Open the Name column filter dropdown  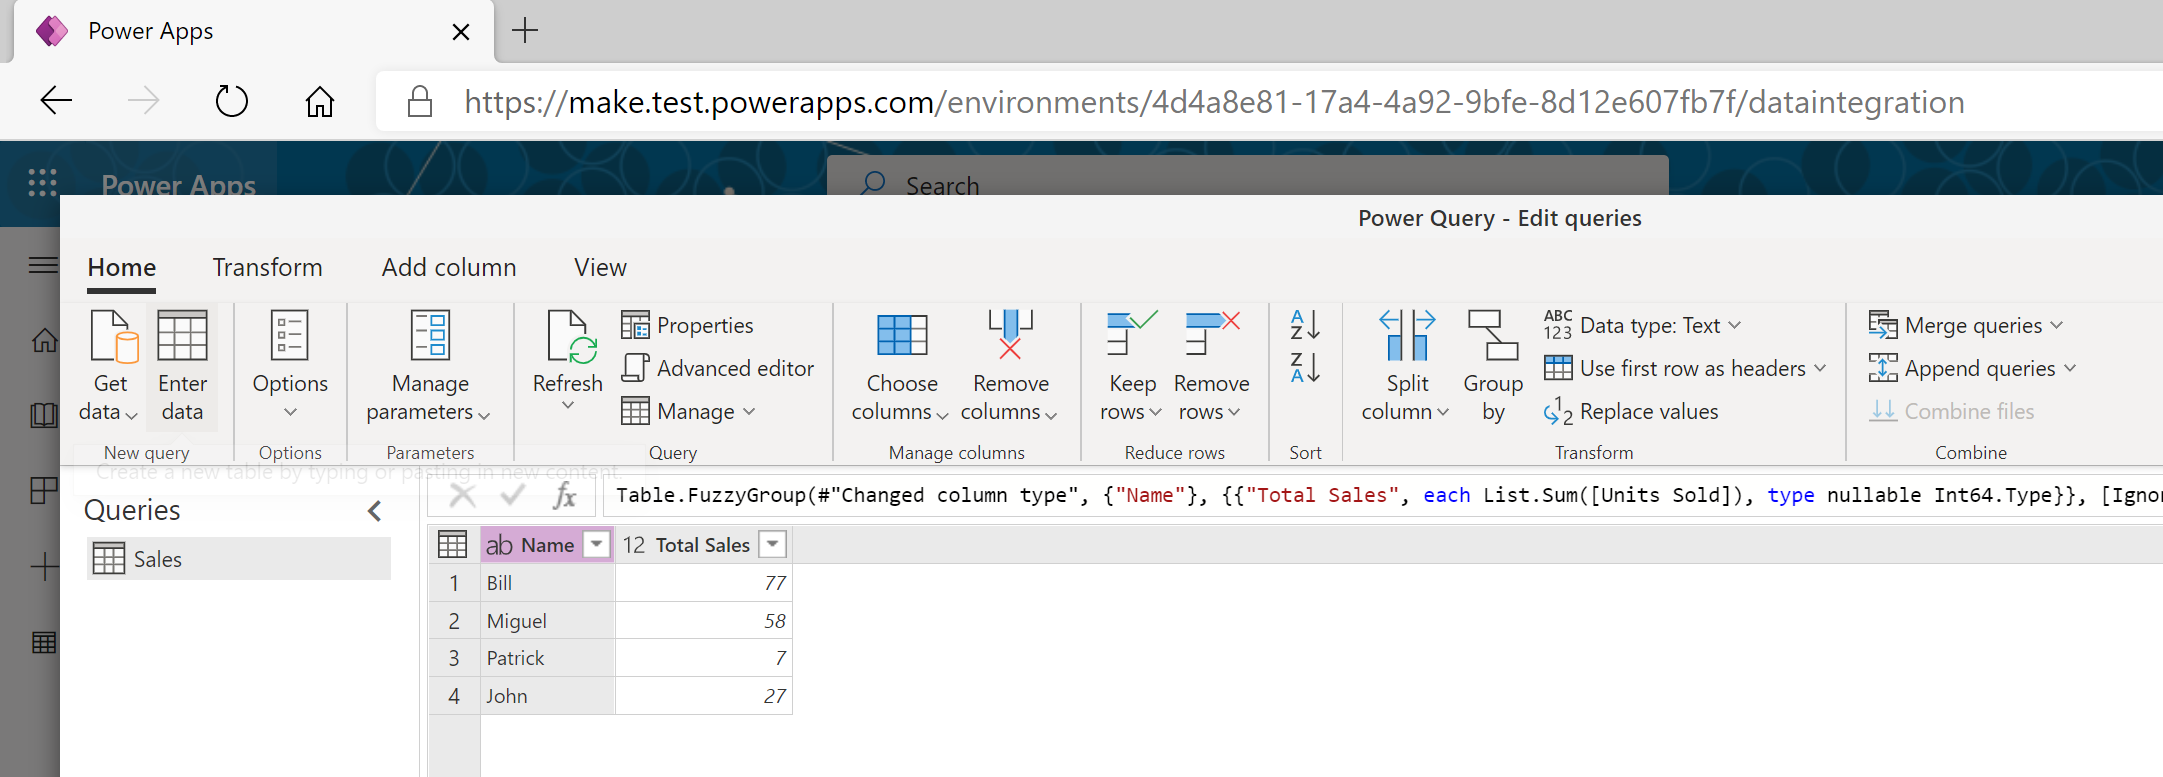[x=597, y=544]
